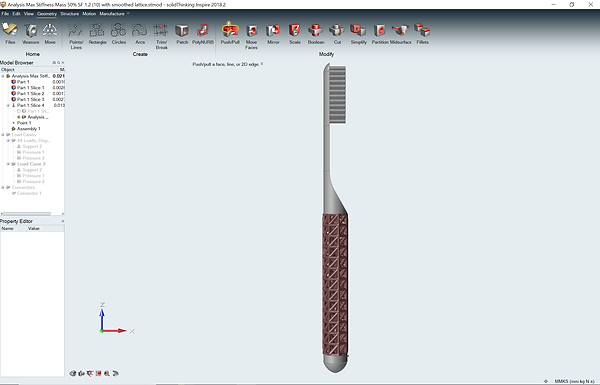600x385 pixels.
Task: Select the Midsurface tool
Action: pos(401,34)
